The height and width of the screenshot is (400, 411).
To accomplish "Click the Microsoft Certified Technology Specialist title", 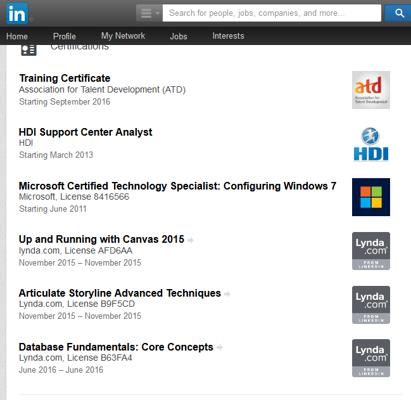I will click(177, 186).
